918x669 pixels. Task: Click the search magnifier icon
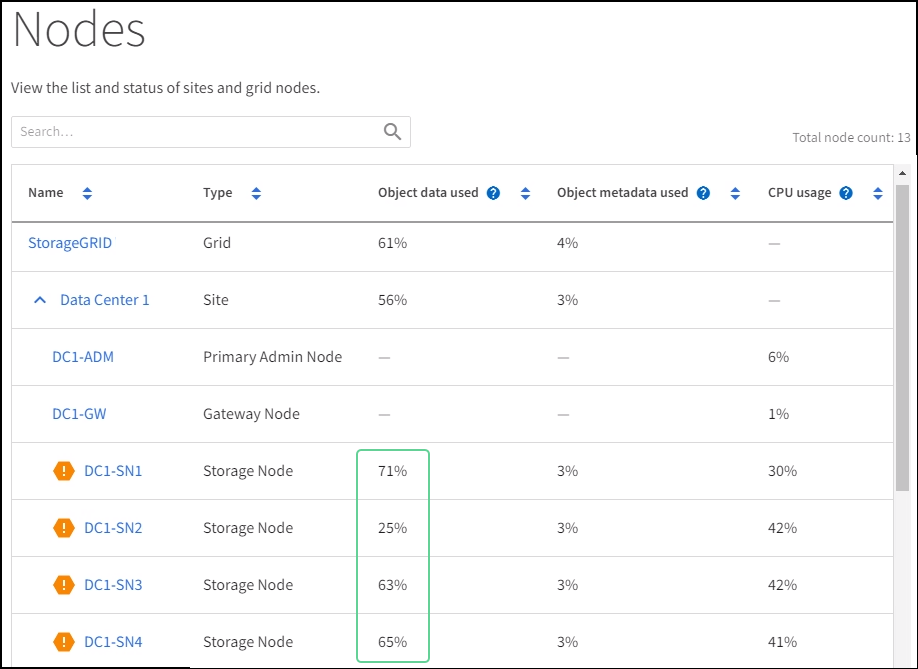coord(392,132)
